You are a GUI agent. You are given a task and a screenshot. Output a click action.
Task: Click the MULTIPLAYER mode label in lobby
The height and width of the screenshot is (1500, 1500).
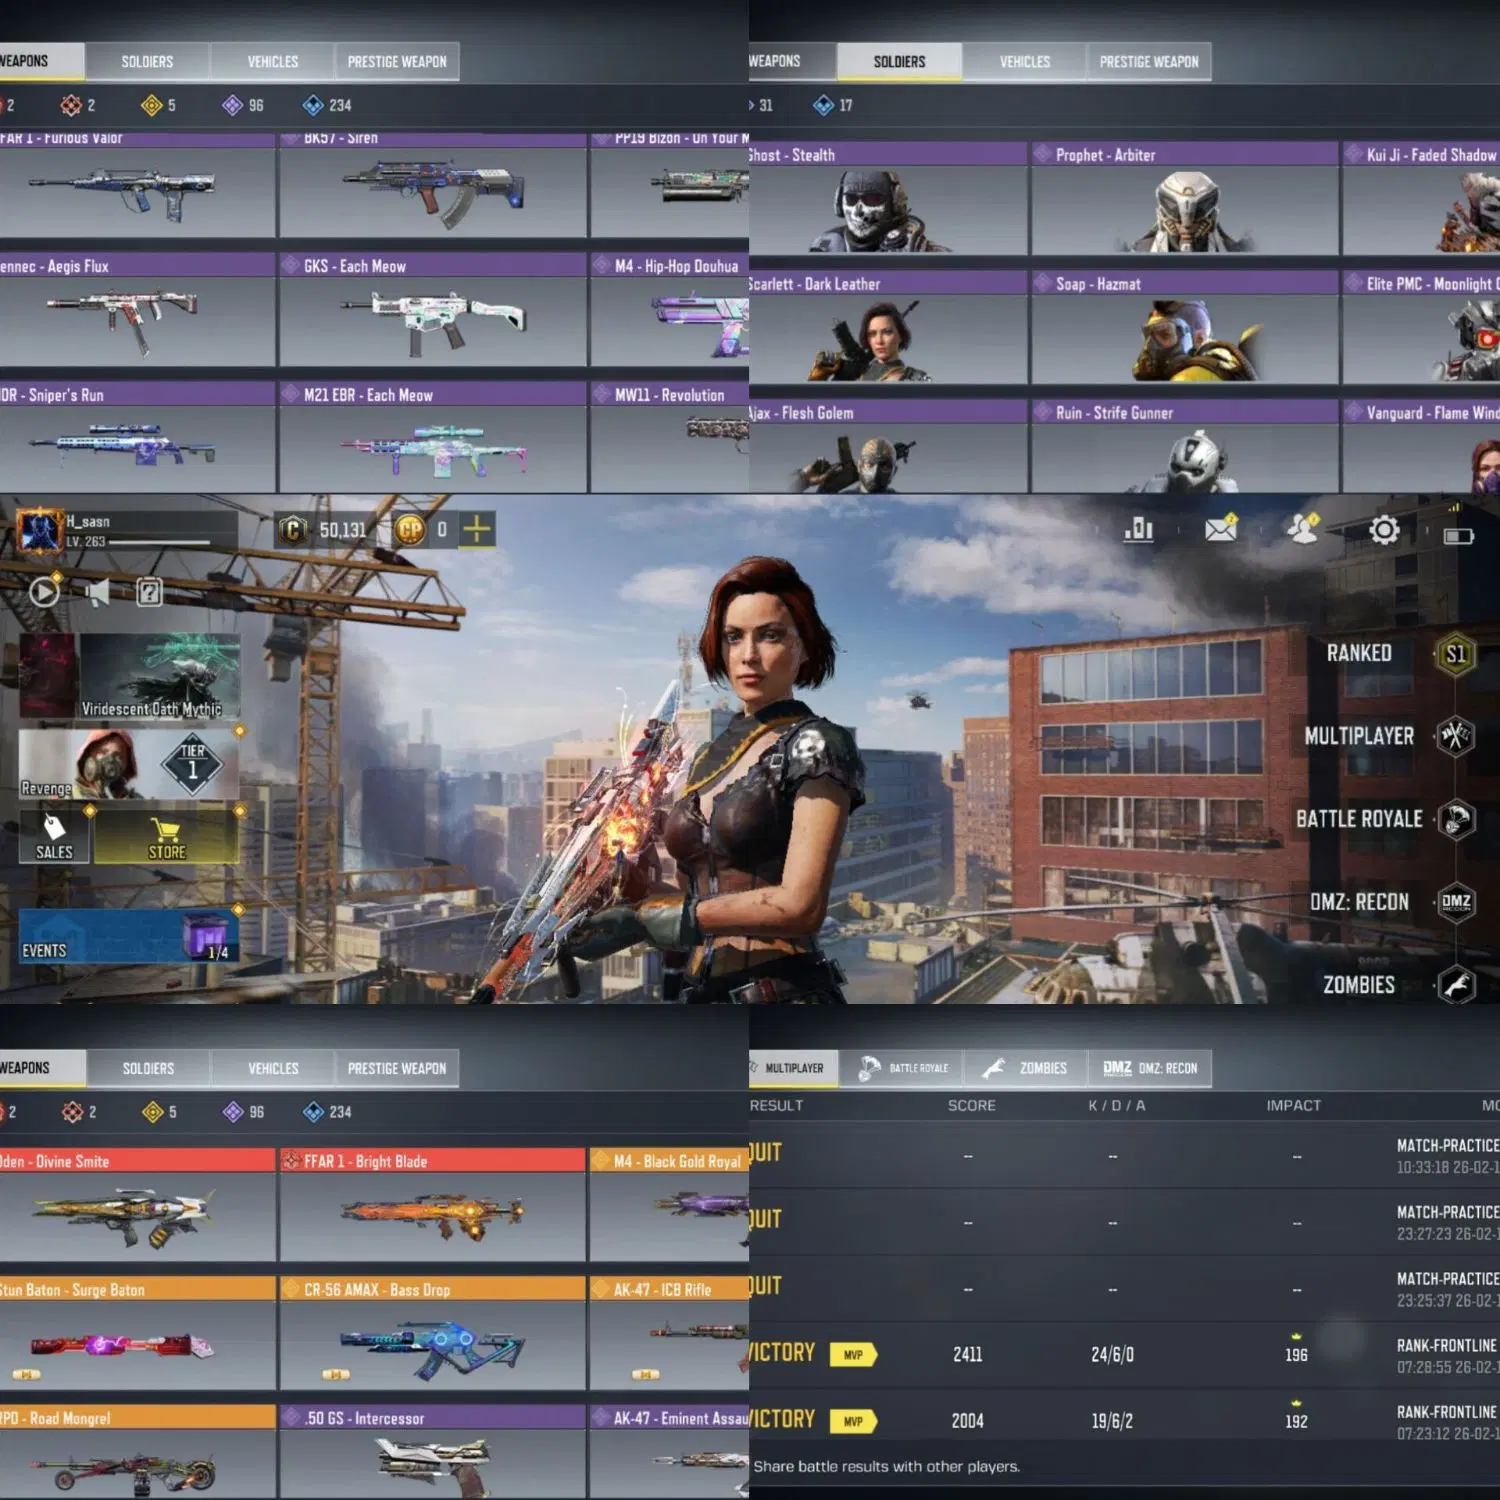(1359, 737)
